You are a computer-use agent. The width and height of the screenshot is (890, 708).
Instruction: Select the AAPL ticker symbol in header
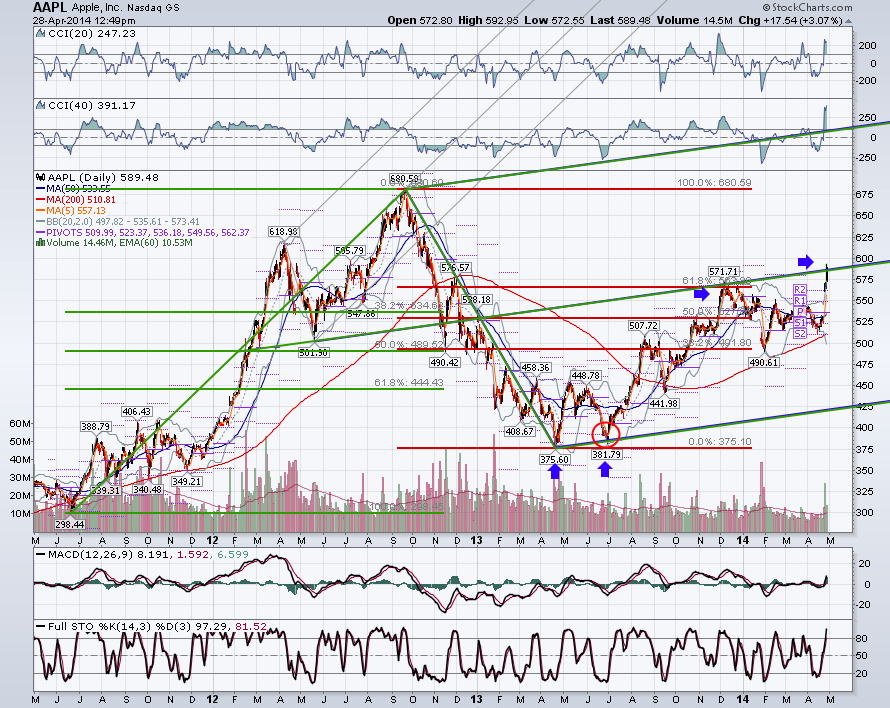[50, 7]
